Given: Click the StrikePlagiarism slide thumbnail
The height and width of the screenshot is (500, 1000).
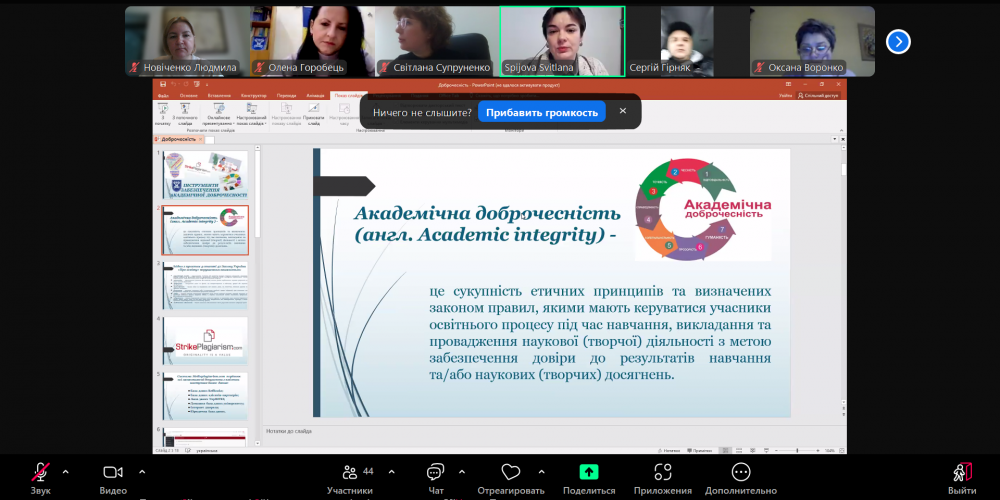Looking at the screenshot, I should pos(204,341).
